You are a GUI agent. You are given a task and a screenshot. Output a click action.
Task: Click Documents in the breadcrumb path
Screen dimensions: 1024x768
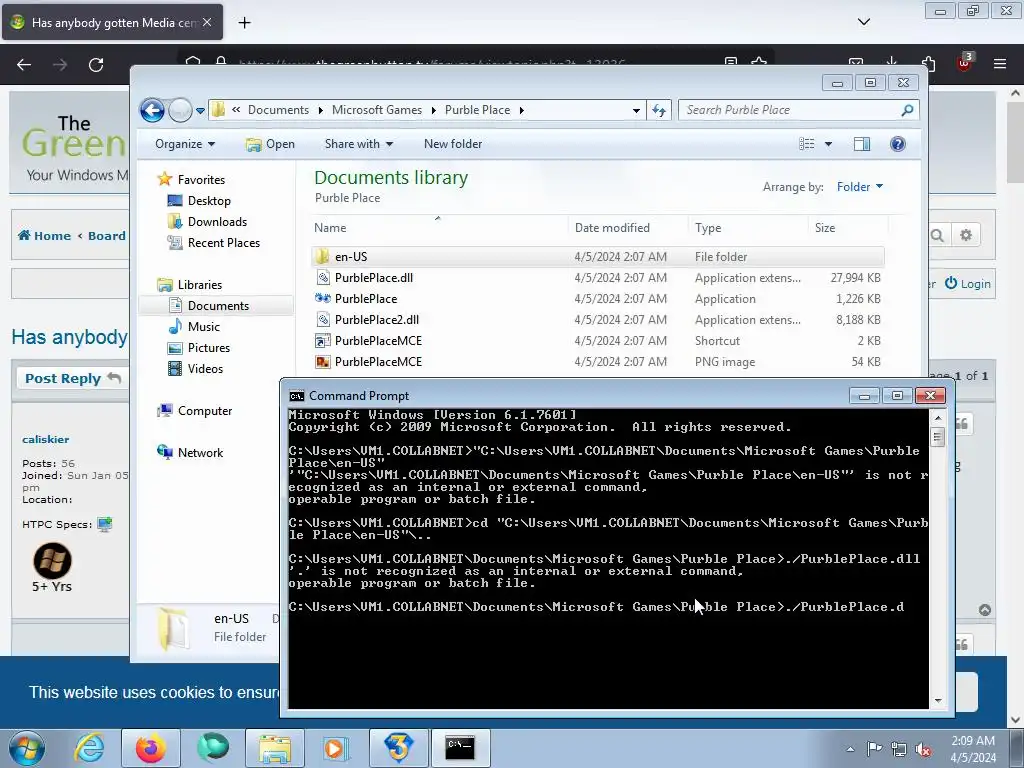click(278, 110)
